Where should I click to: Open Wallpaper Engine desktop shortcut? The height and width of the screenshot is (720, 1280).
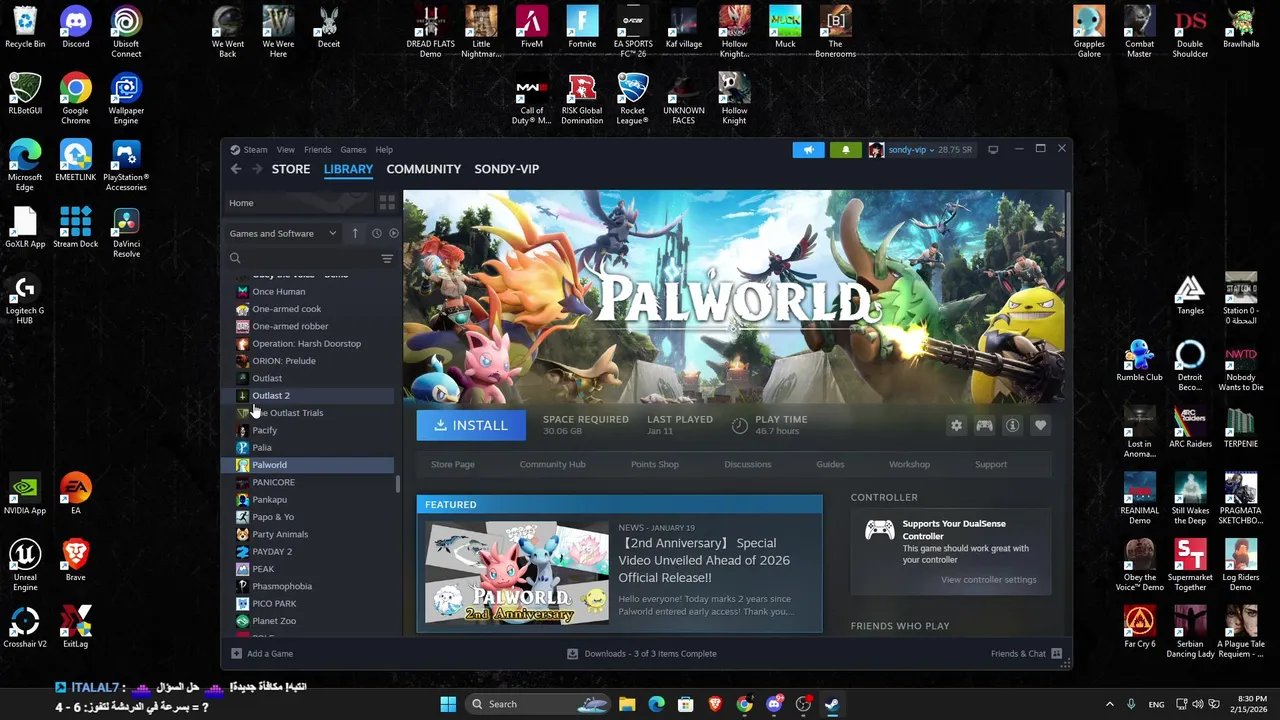[126, 99]
